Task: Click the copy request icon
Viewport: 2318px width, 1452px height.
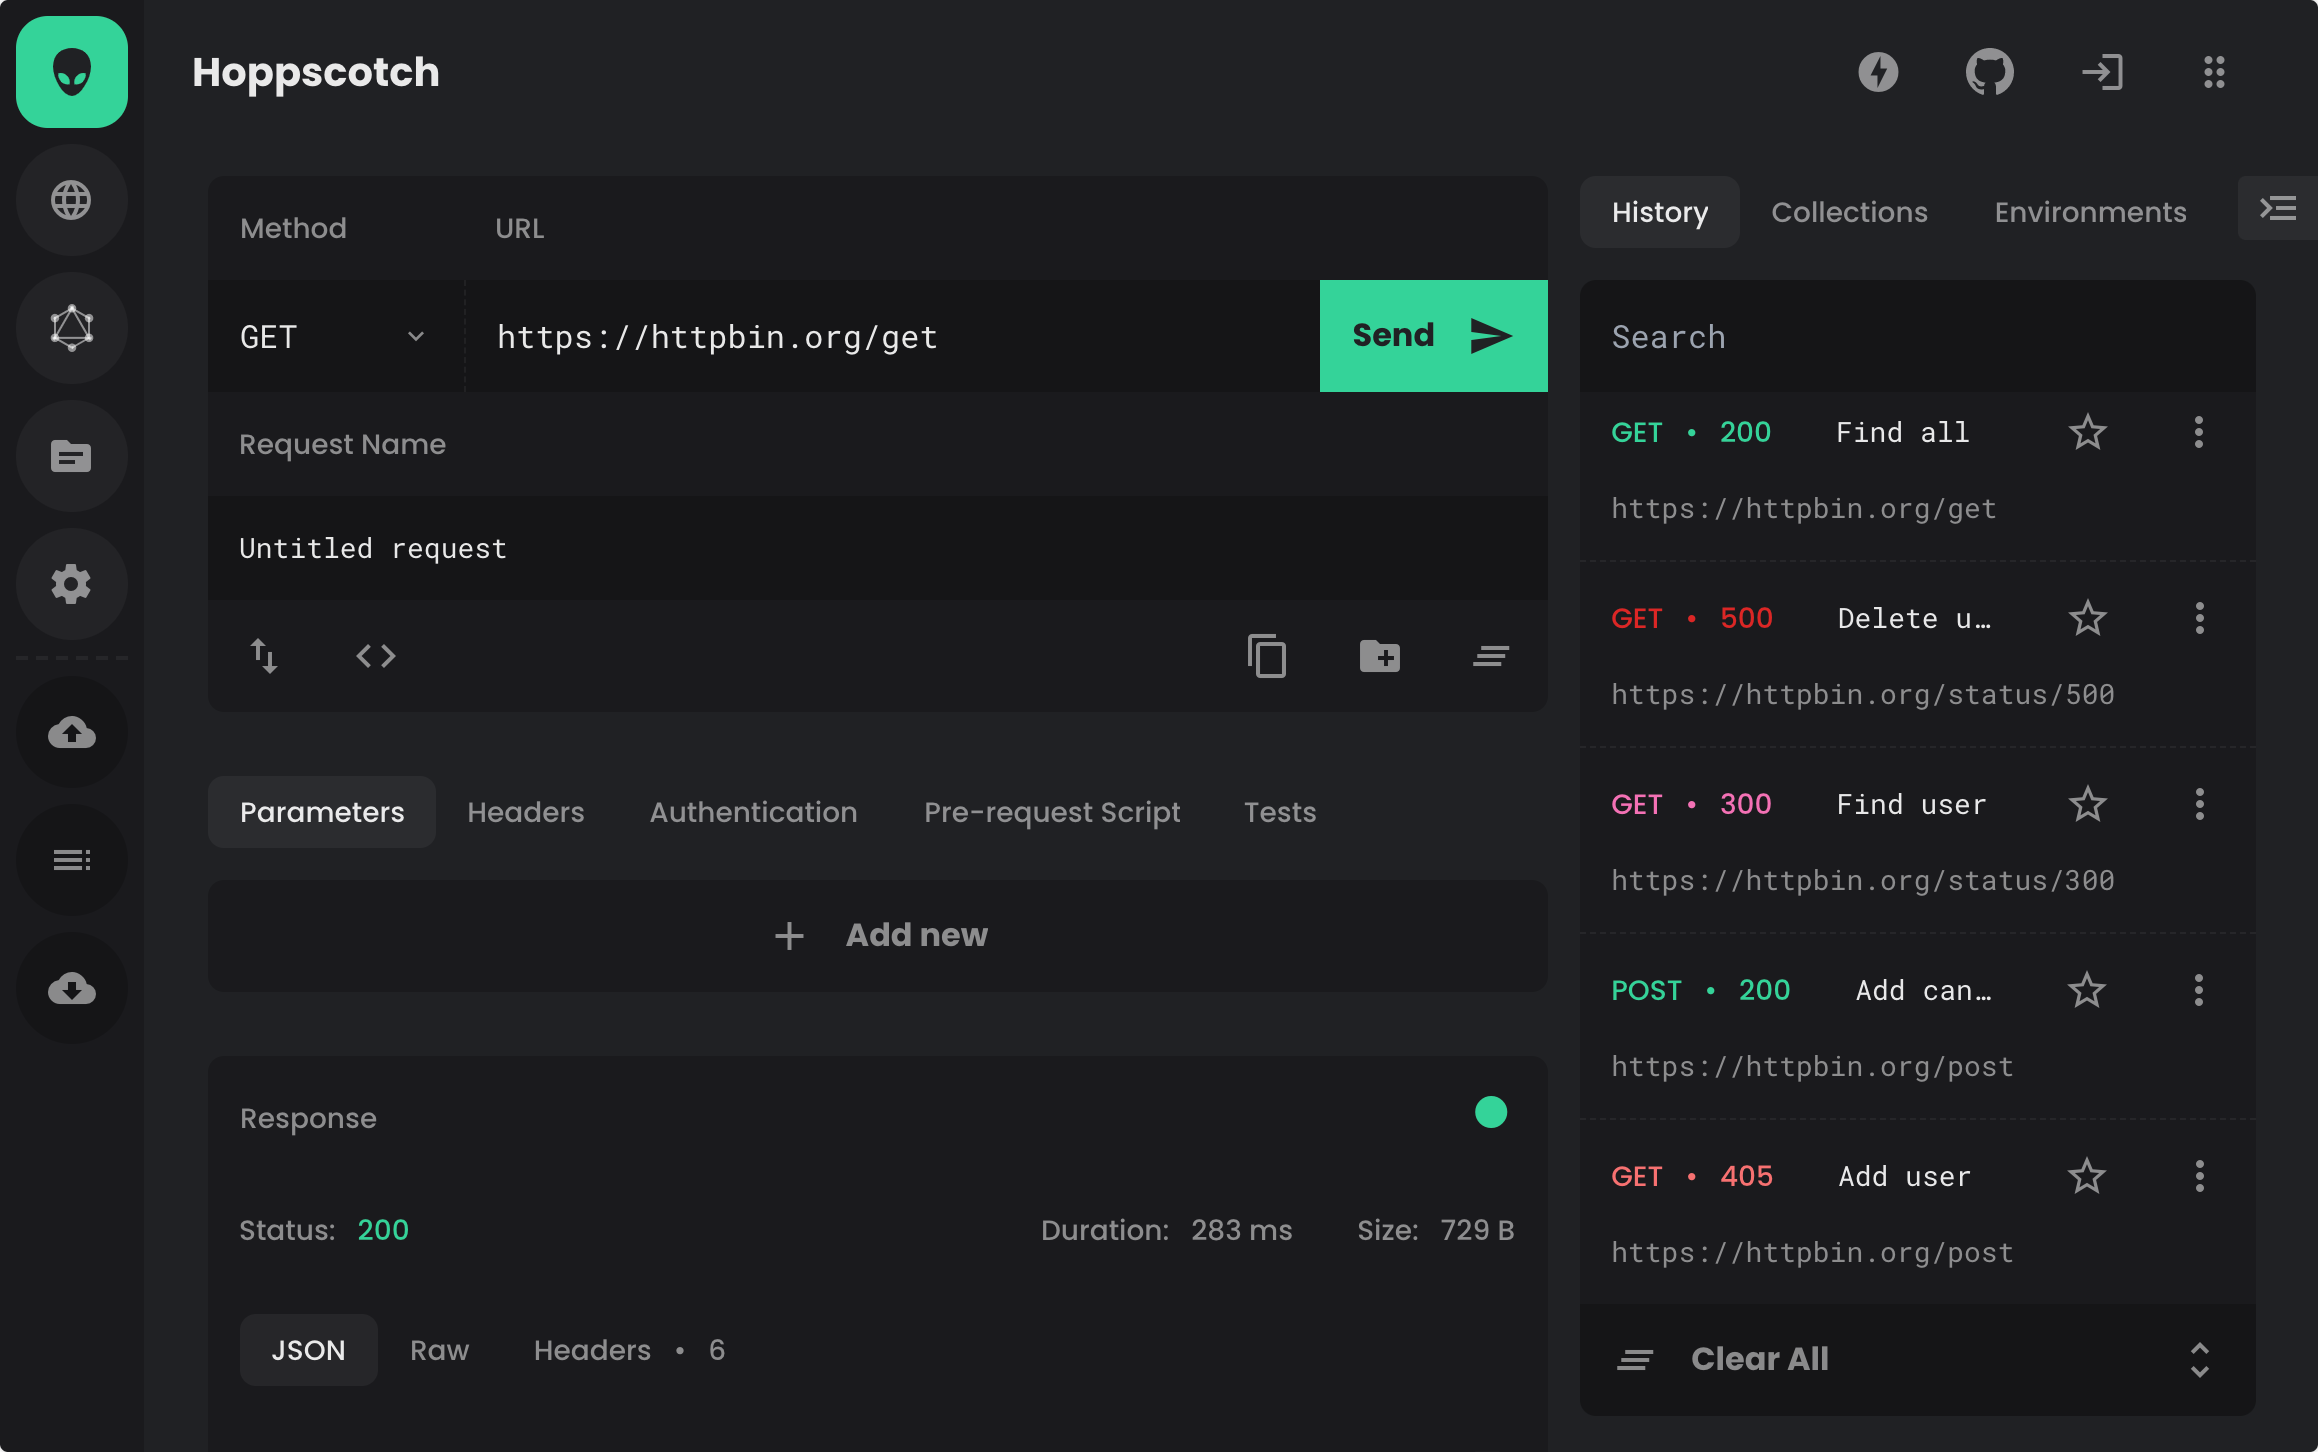Action: pos(1267,656)
